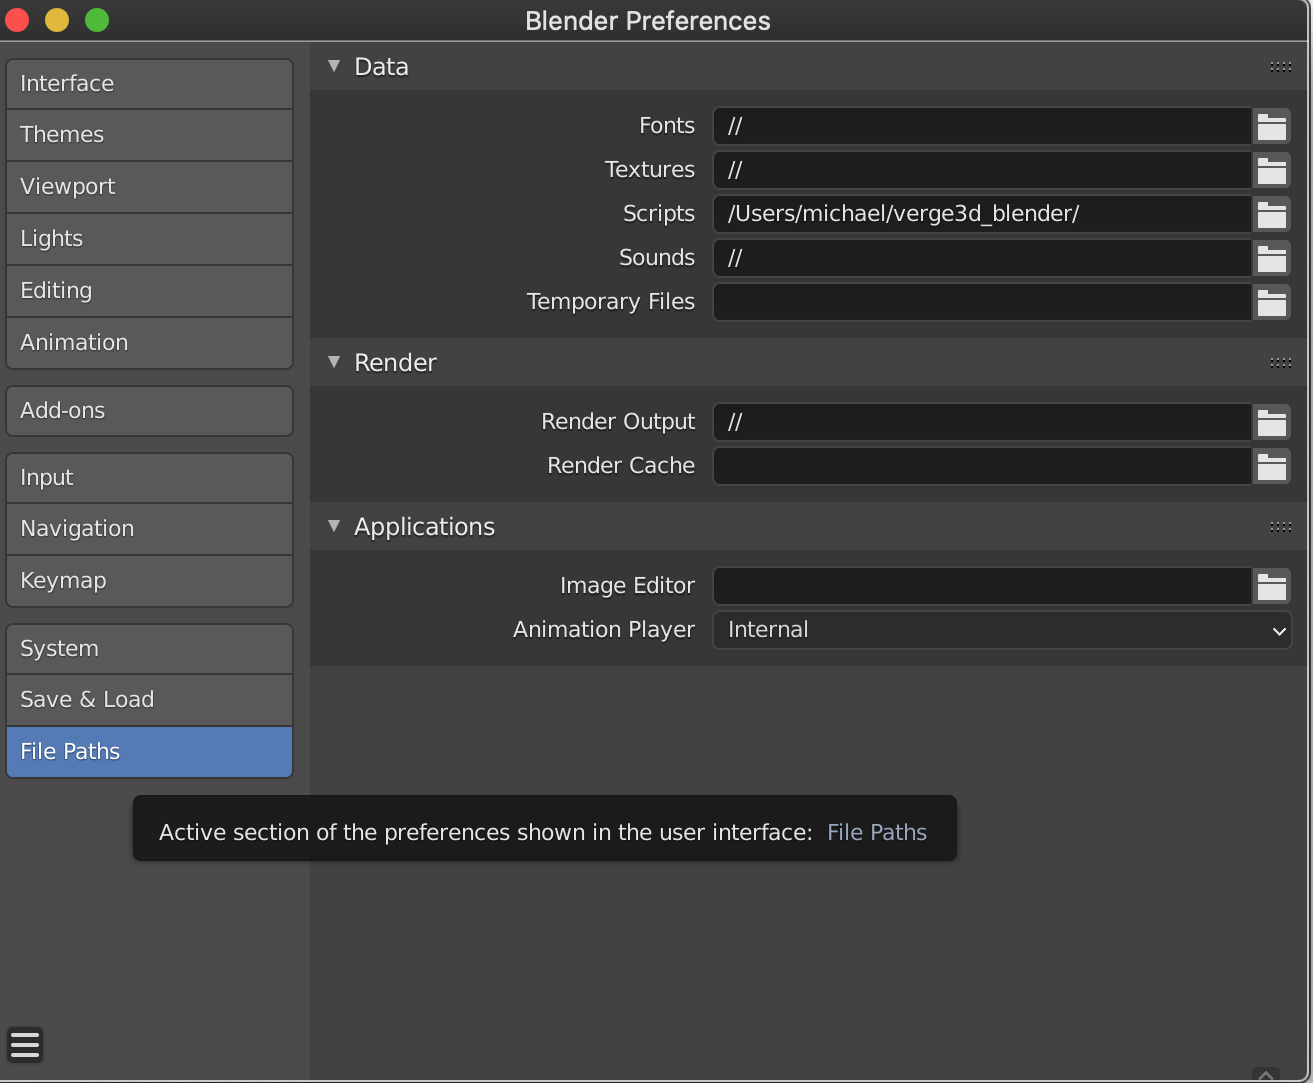Open the hamburger preferences menu
This screenshot has height=1083, width=1313.
25,1044
